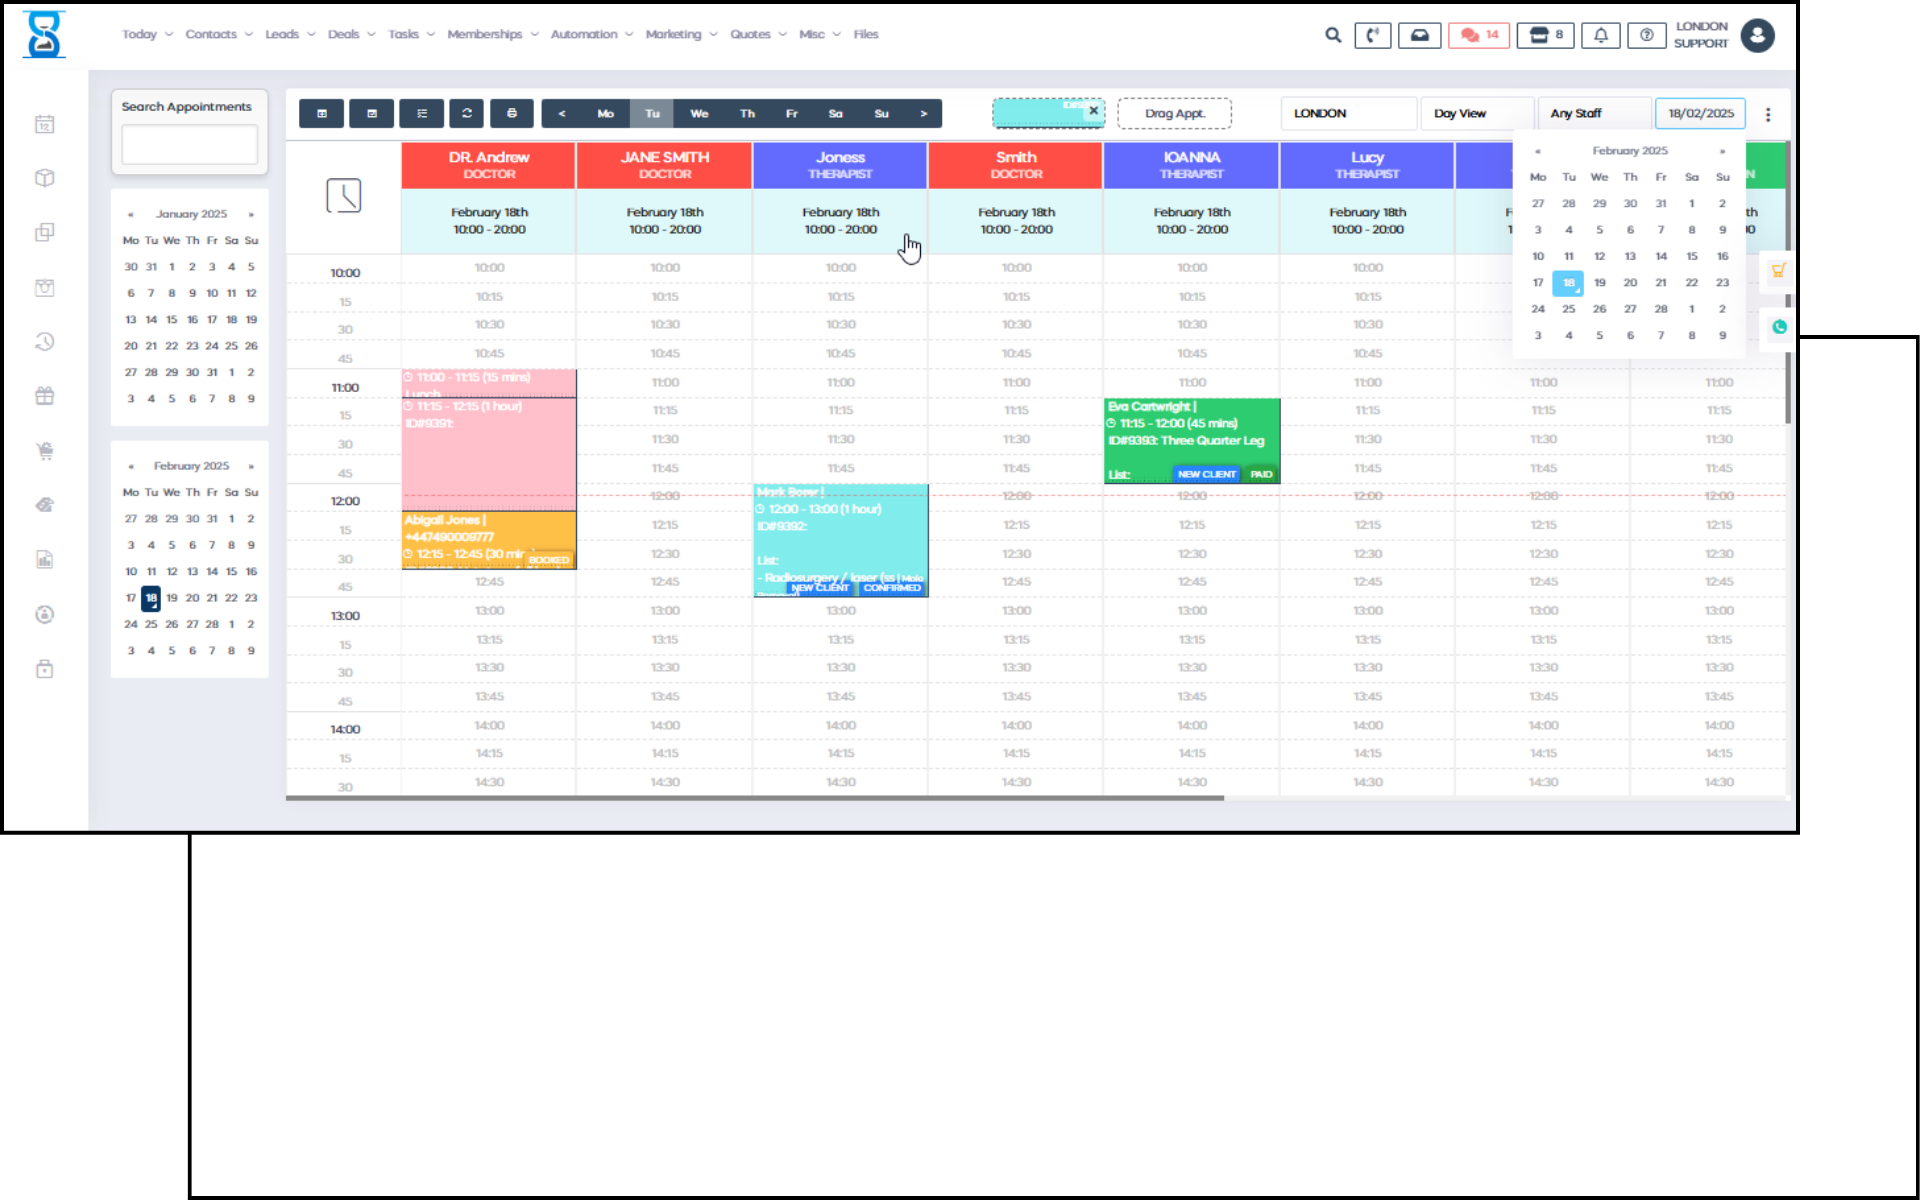Expand the LONDON location dropdown

1347,113
